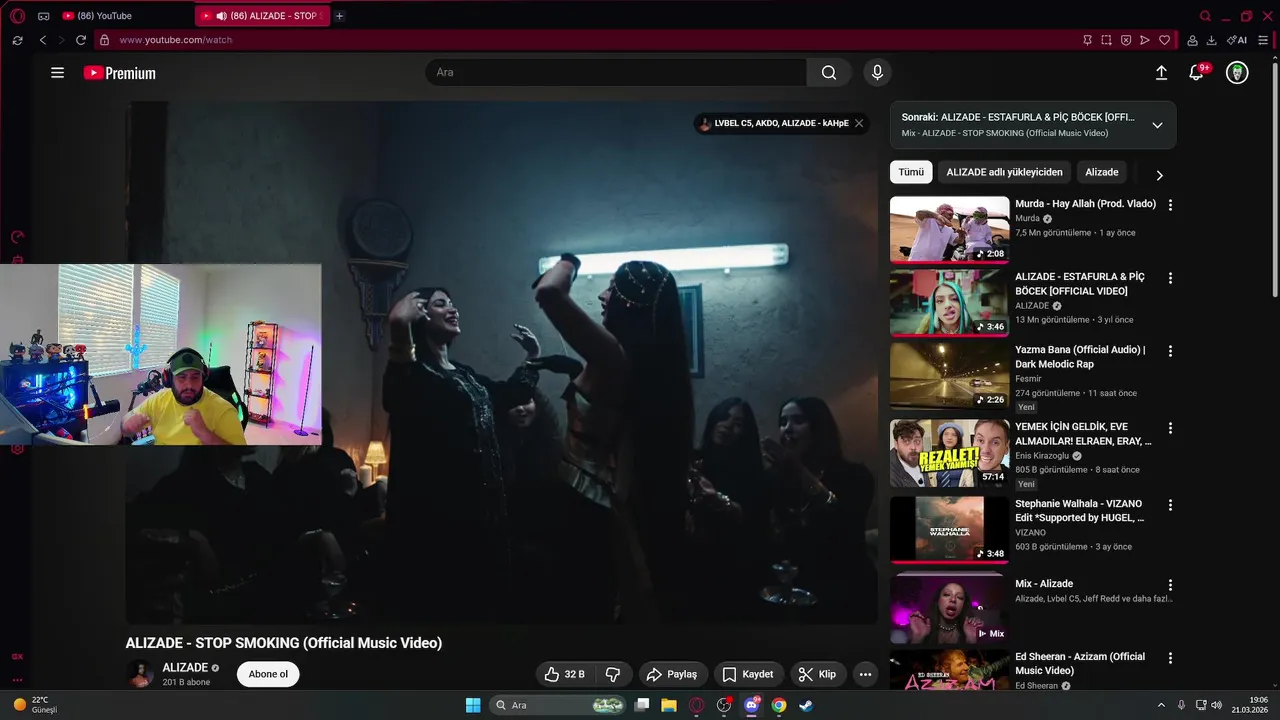
Task: Go to YouTube Premium home logo
Action: (120, 73)
